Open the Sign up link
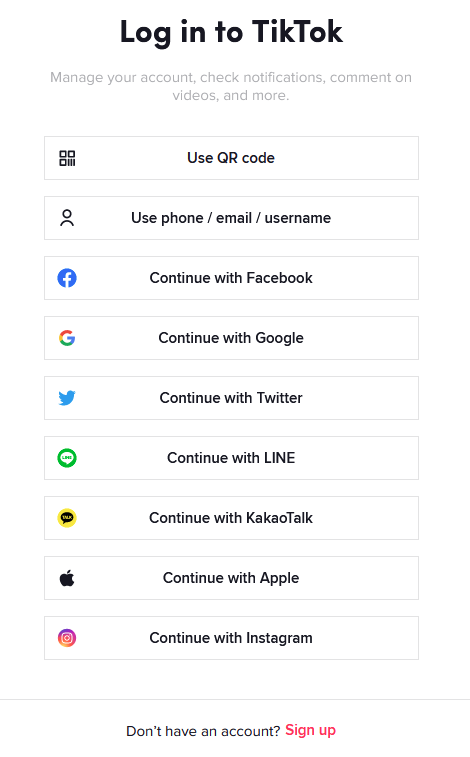Viewport: 470px width, 757px height. [x=310, y=730]
